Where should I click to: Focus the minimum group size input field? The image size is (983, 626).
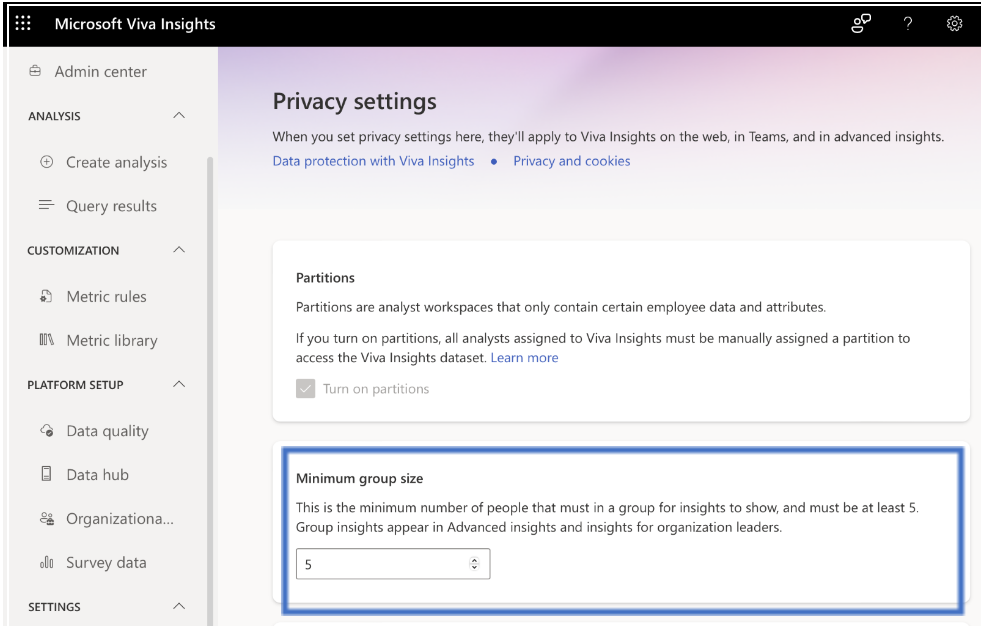[393, 564]
